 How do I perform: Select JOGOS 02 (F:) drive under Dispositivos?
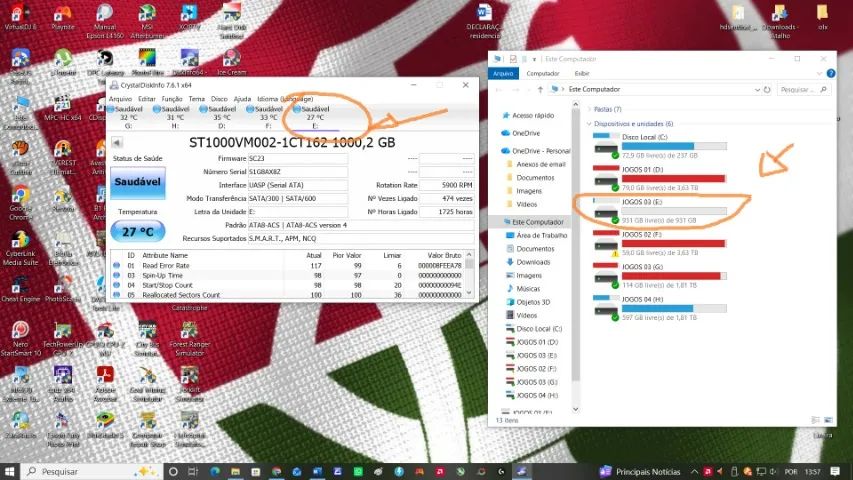tap(660, 243)
